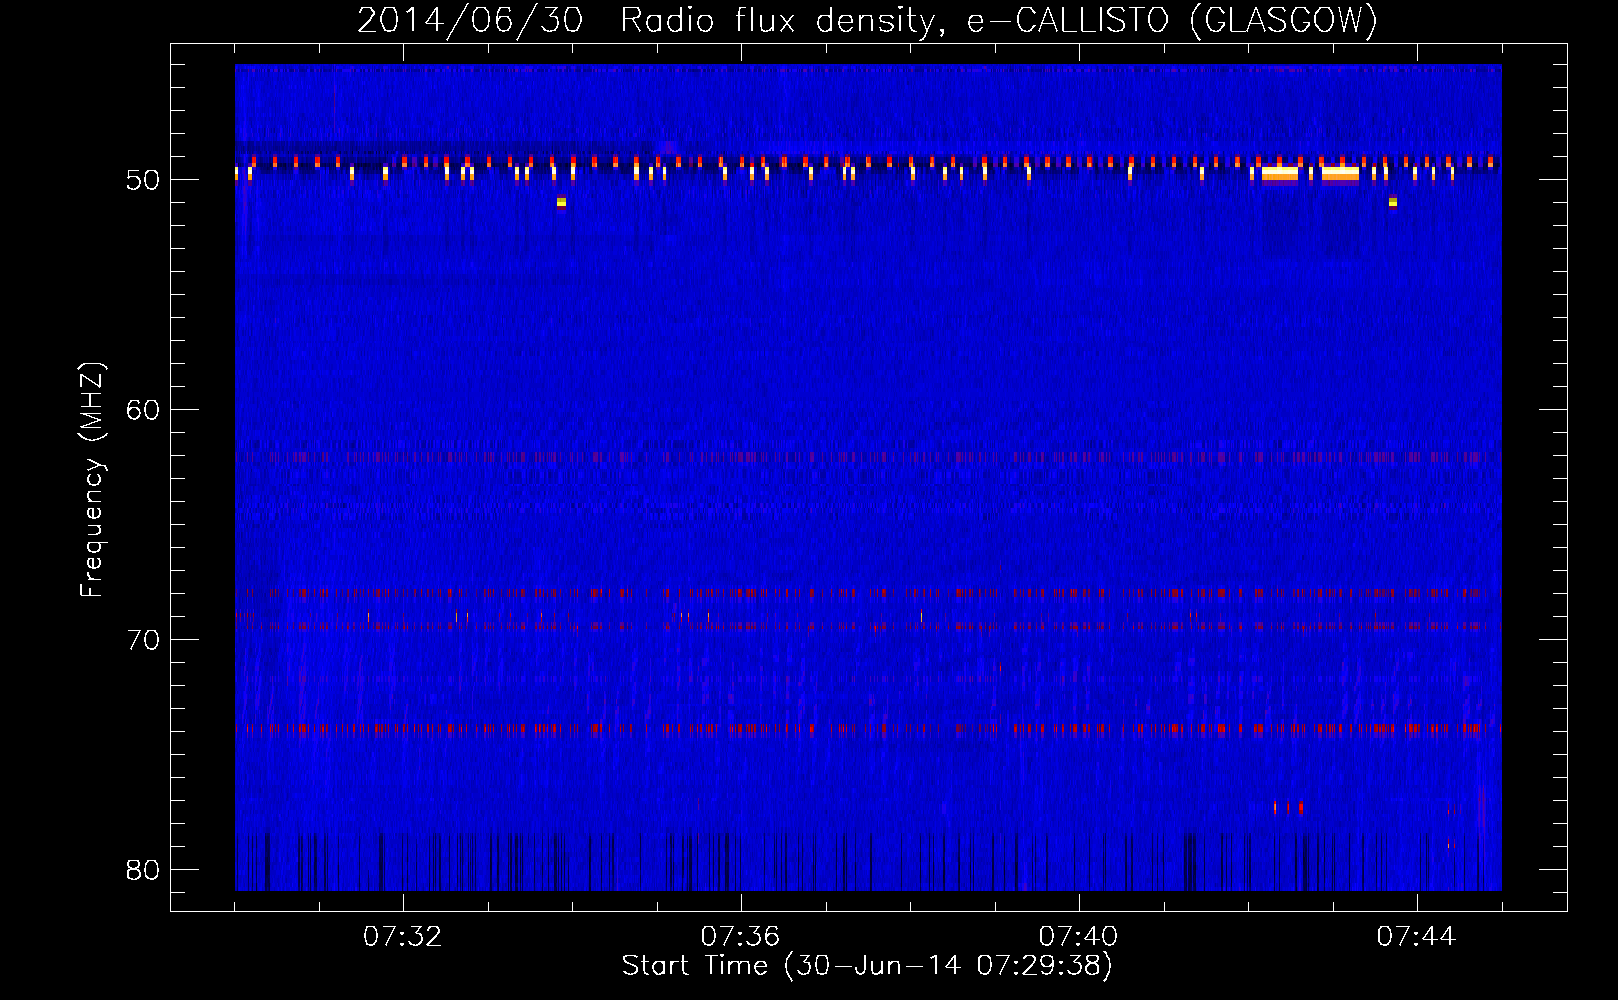
Task: Click the 07:36 time tick label
Action: [x=740, y=937]
